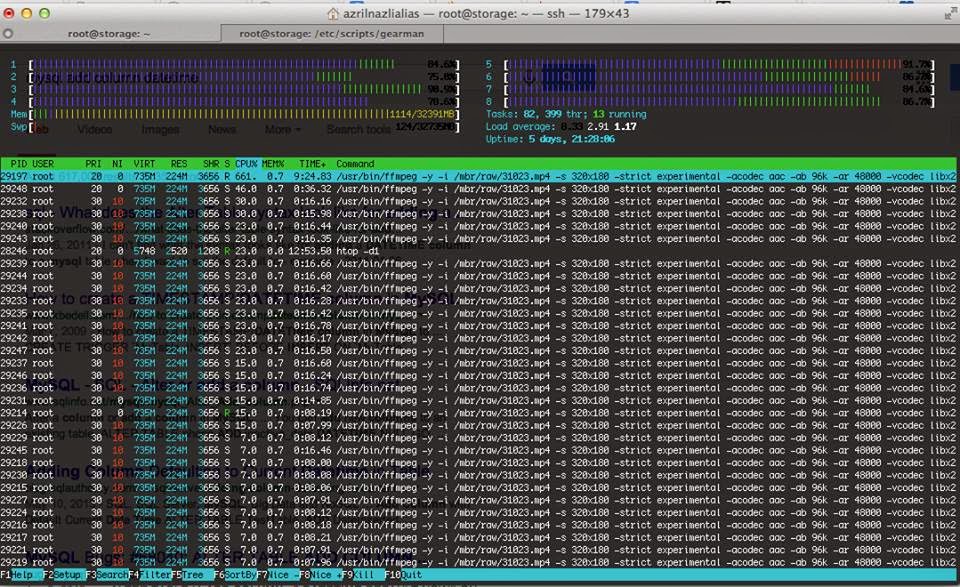
Task: Open the F6 SortBy option
Action: click(235, 575)
